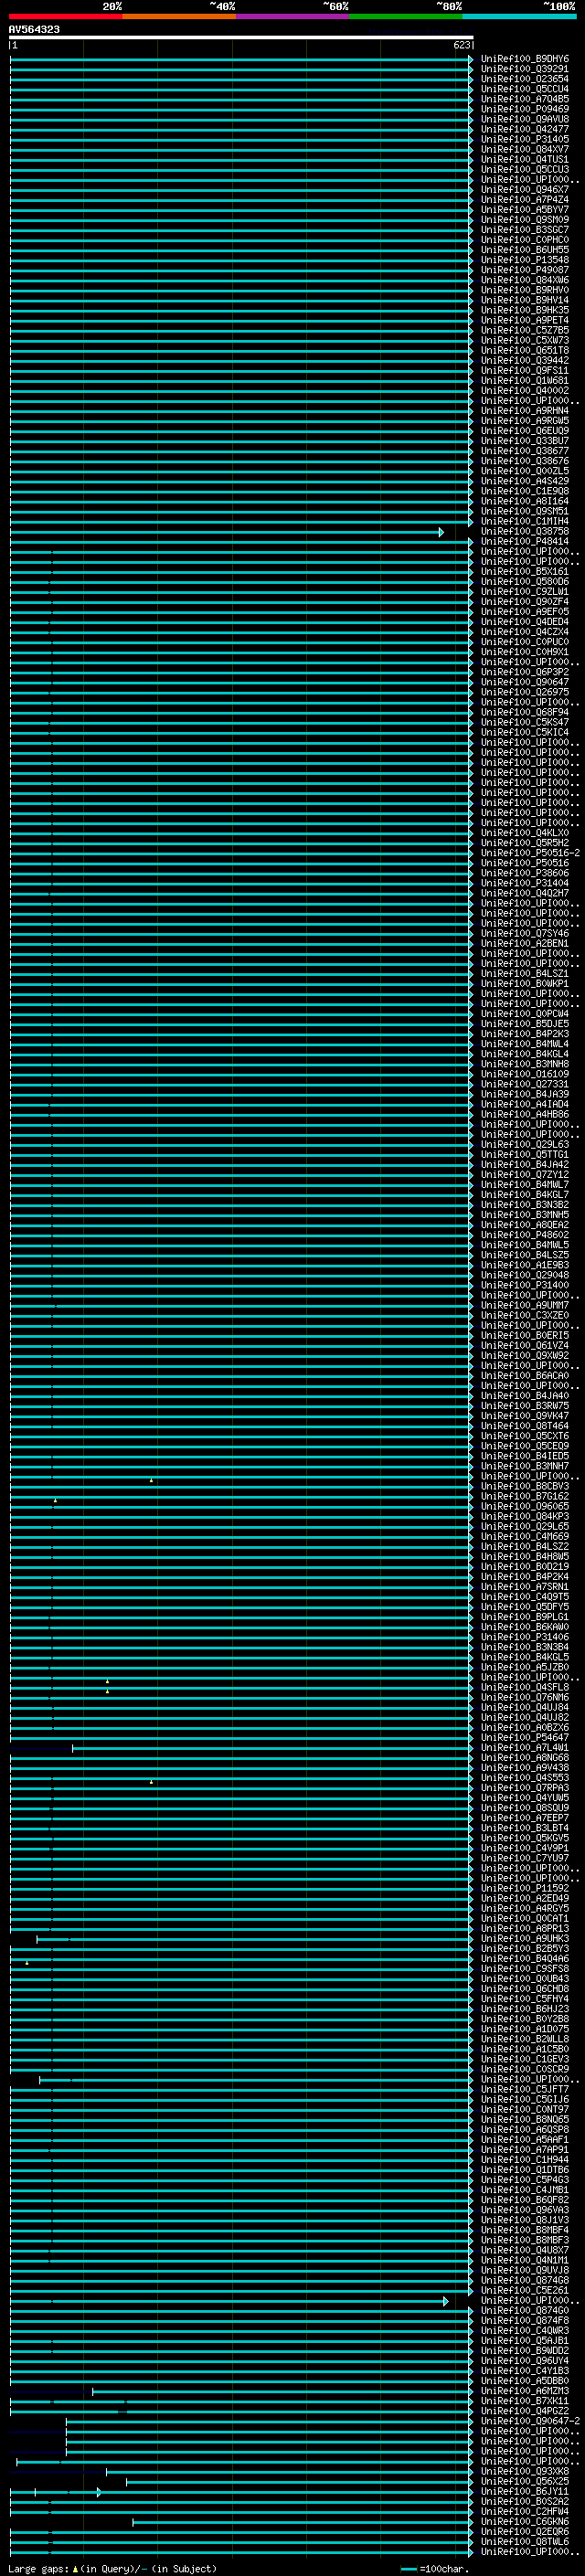
Task: Select the UniRef100_P31404 entry
Action: pos(525,883)
